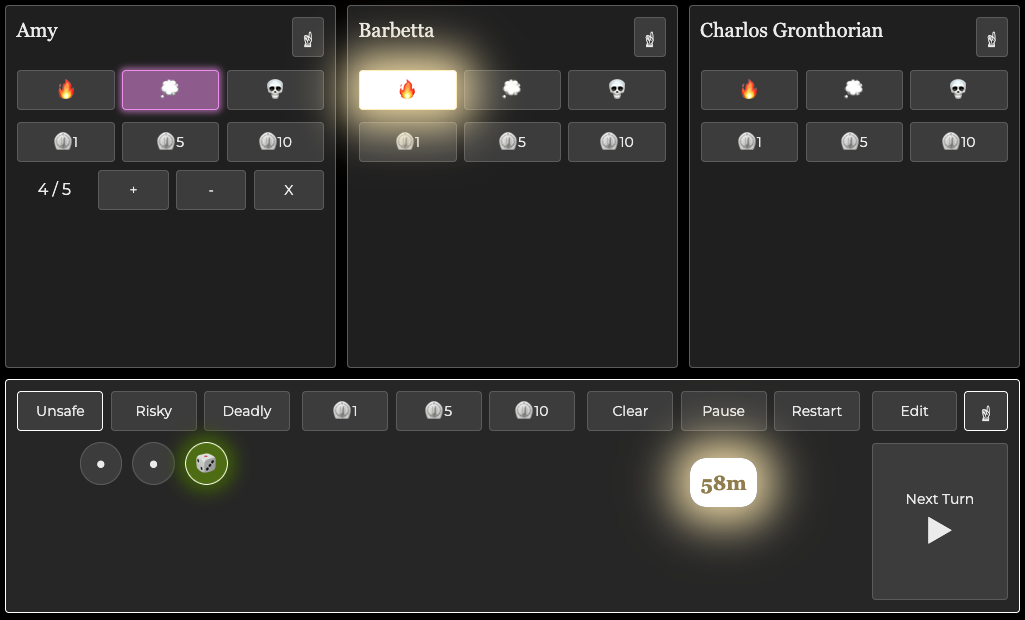Click the hand icon in Amy's panel
This screenshot has height=620, width=1025.
(308, 37)
